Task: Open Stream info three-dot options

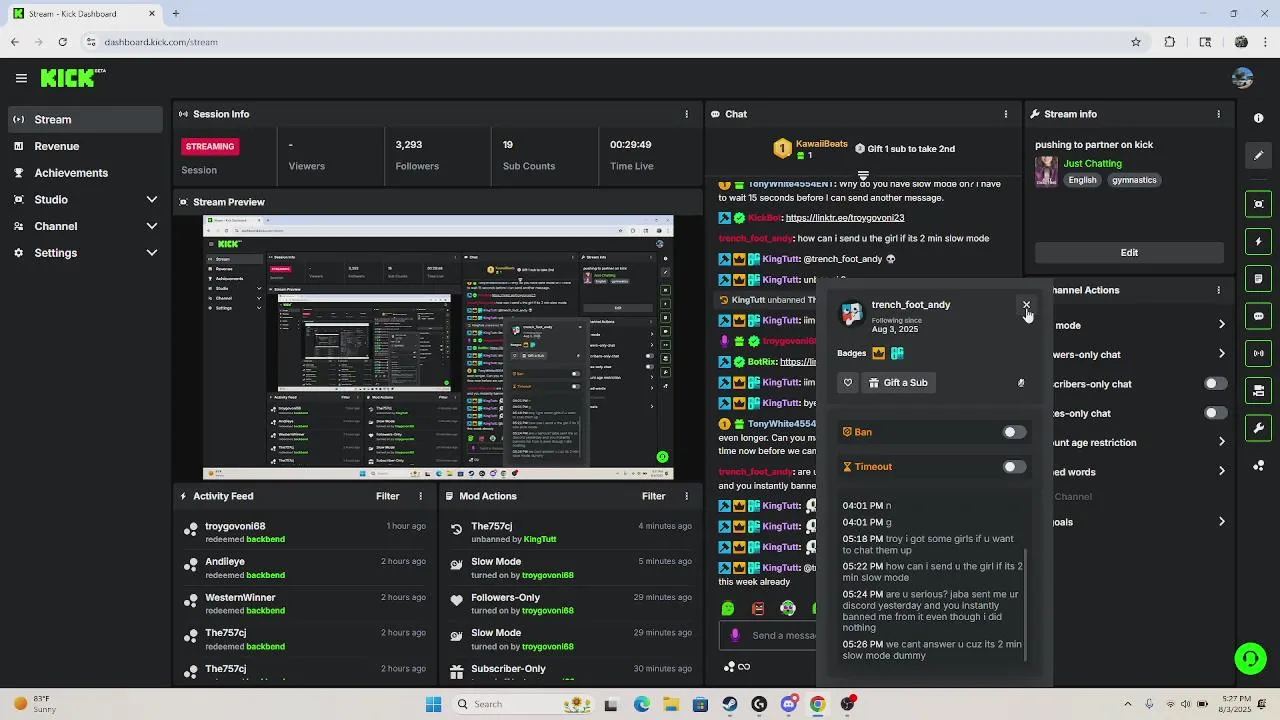Action: pyautogui.click(x=1218, y=114)
